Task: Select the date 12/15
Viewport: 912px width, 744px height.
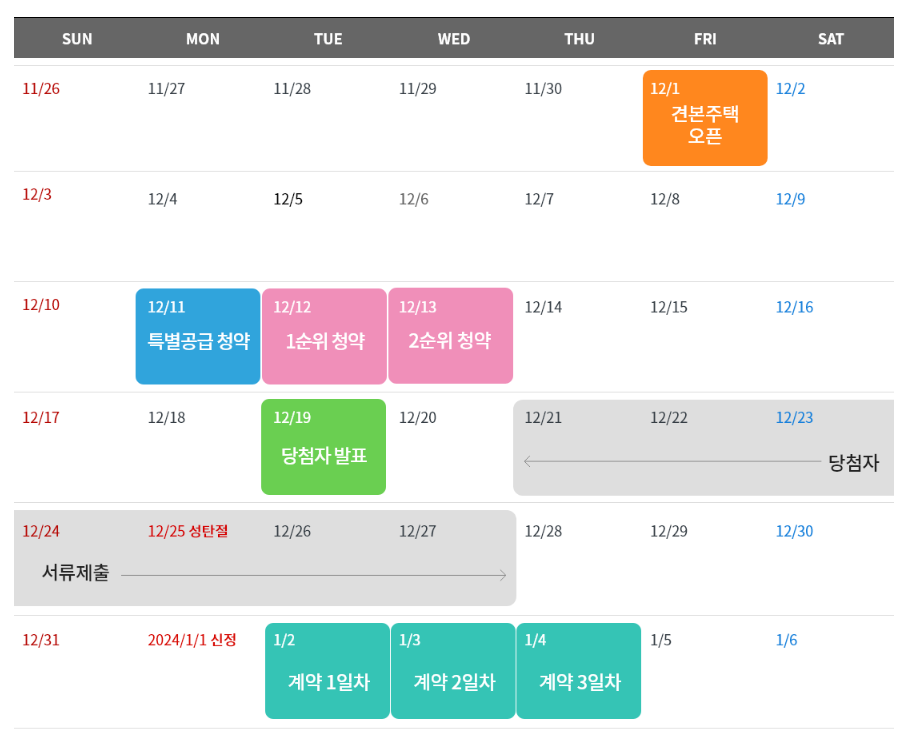Action: click(669, 307)
